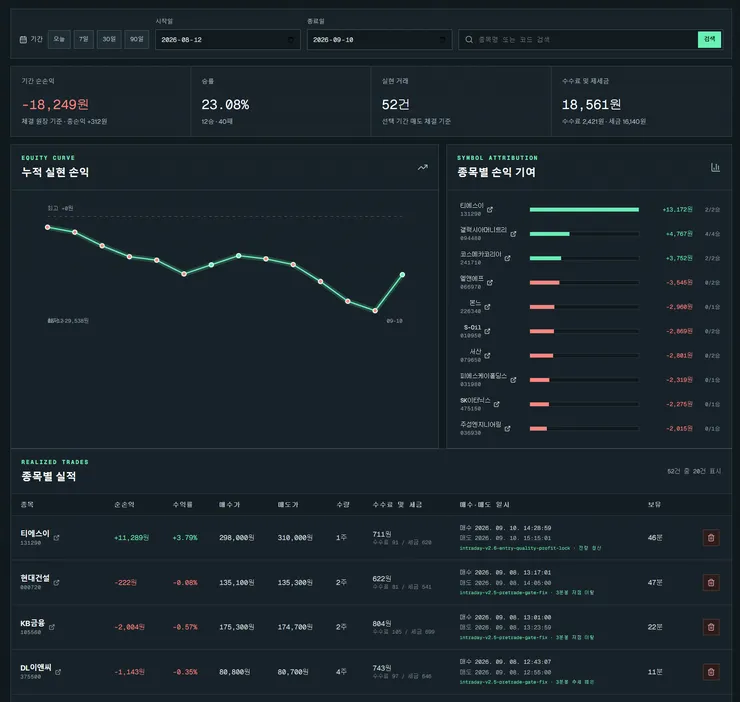Select the 오늘 period preset
Image resolution: width=740 pixels, height=702 pixels.
[x=59, y=39]
